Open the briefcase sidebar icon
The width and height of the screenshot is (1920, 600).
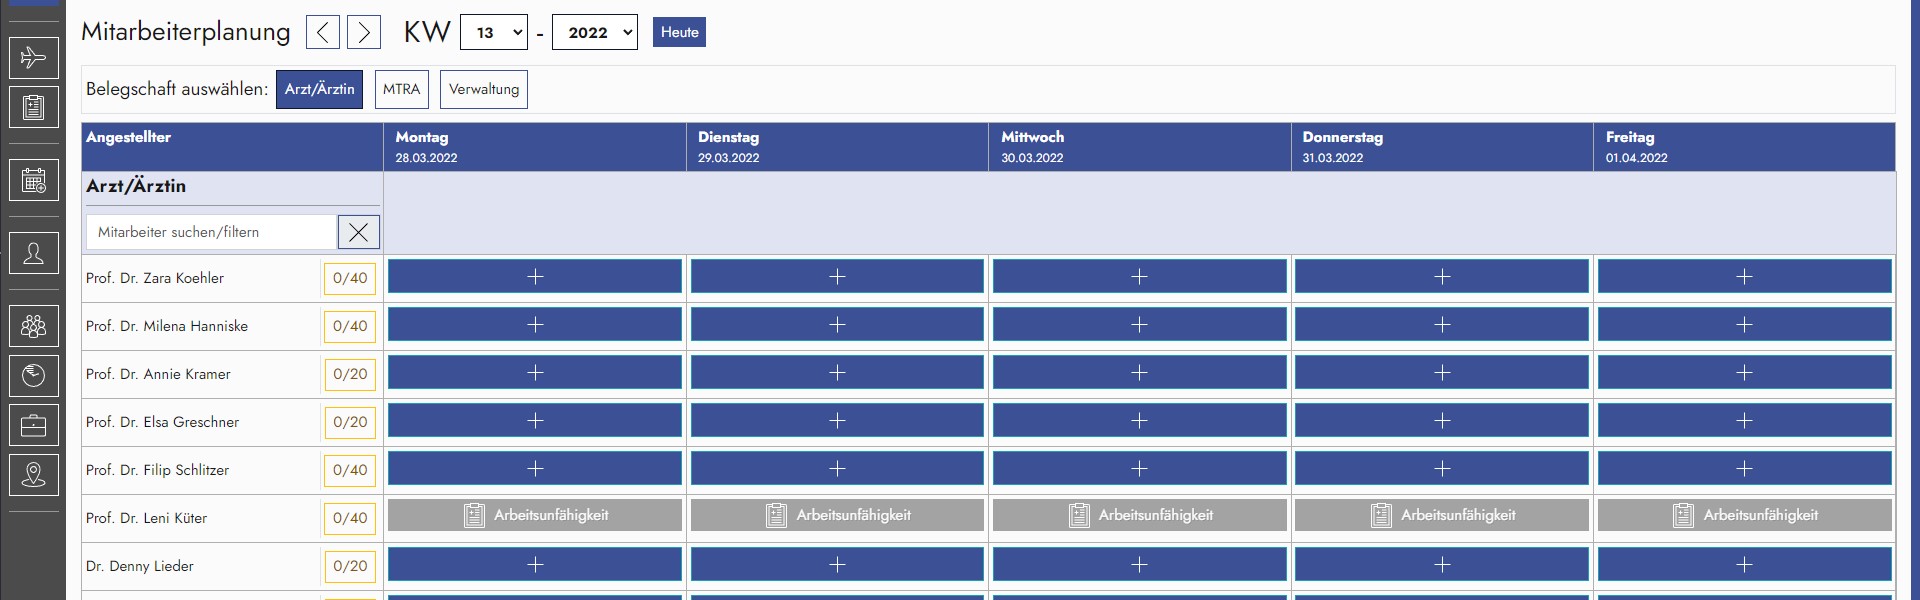[x=33, y=426]
